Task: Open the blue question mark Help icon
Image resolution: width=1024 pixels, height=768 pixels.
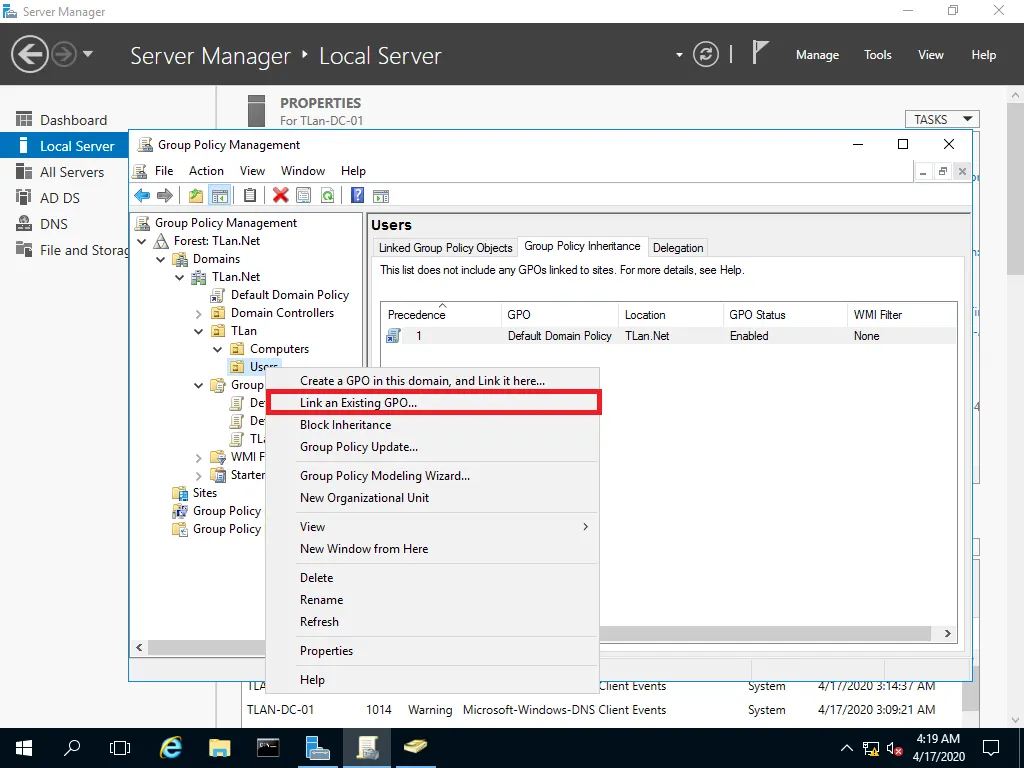Action: [357, 196]
